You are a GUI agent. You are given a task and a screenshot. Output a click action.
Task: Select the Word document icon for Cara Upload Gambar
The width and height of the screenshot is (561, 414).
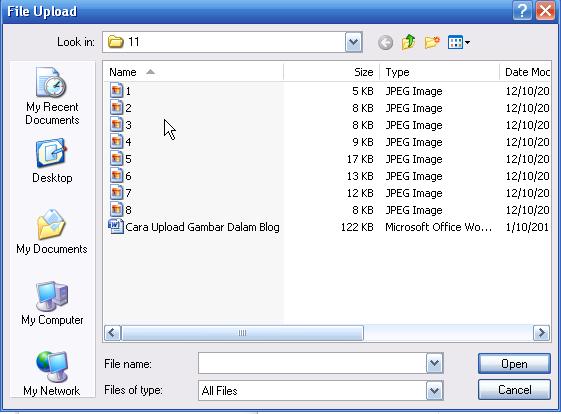tap(116, 227)
